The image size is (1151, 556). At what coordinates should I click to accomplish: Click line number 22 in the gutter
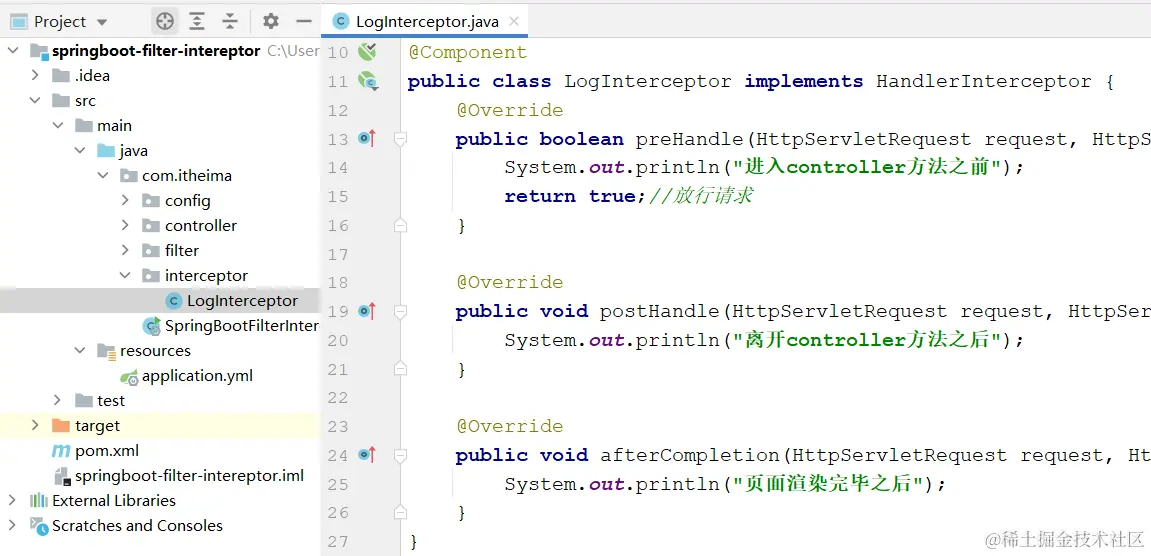tap(338, 398)
